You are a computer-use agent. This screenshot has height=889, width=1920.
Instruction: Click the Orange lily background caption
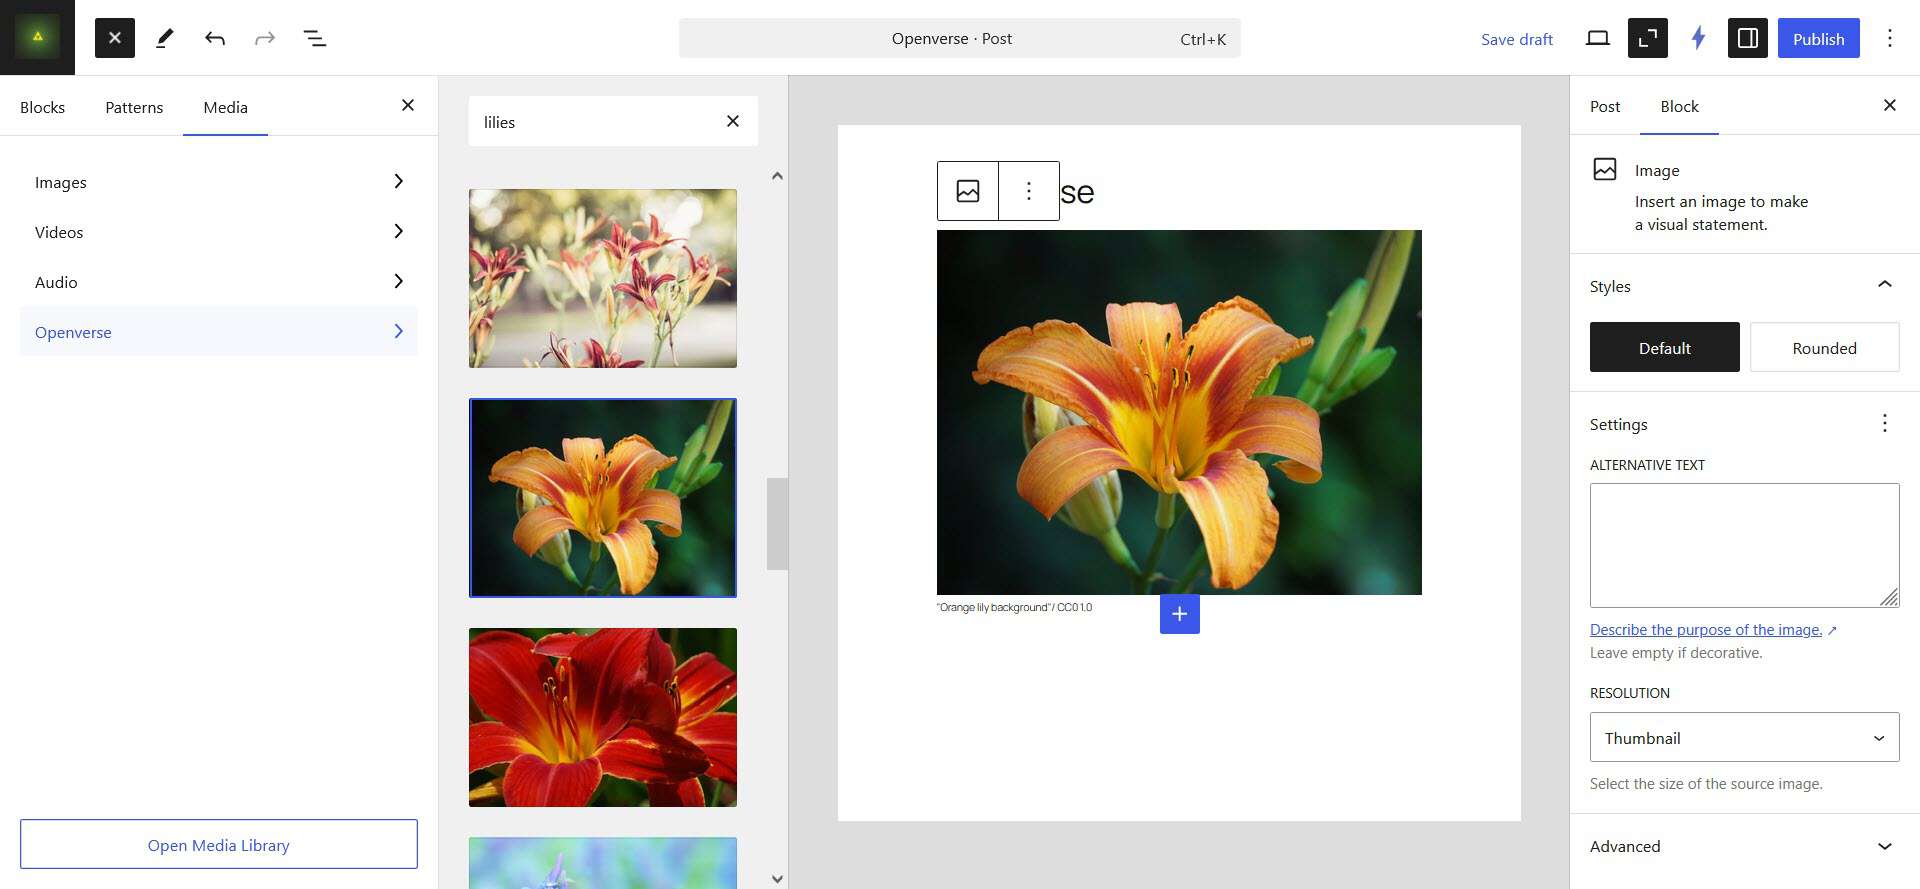1014,607
